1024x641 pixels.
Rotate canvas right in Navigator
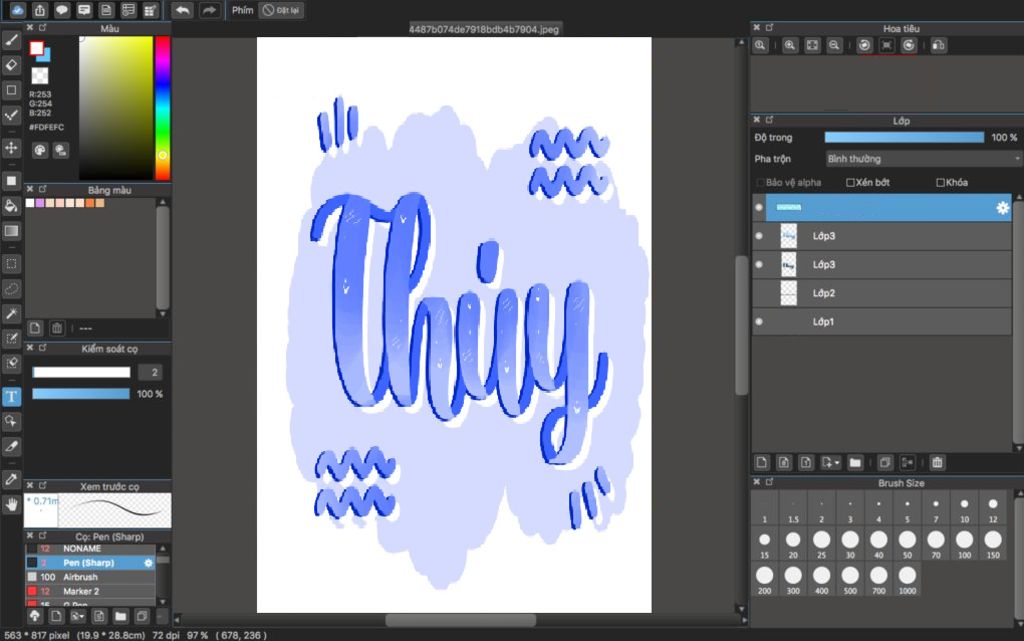click(908, 45)
